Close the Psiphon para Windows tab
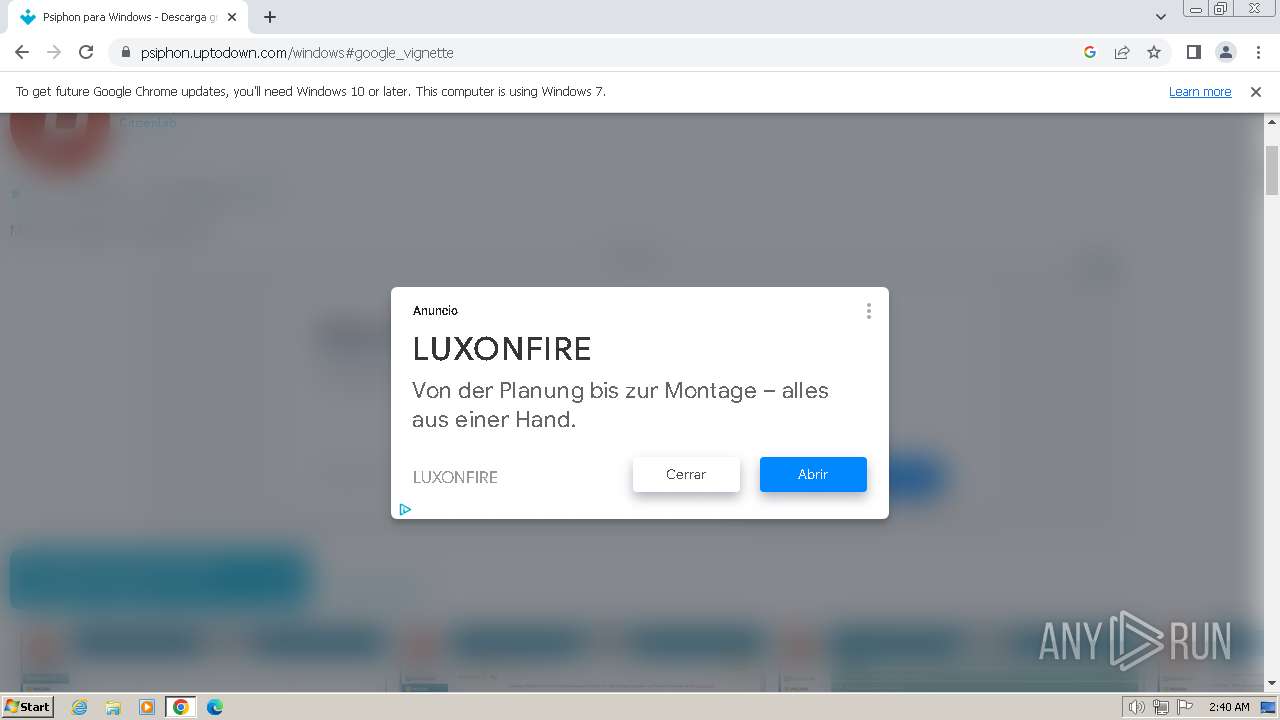 [232, 17]
